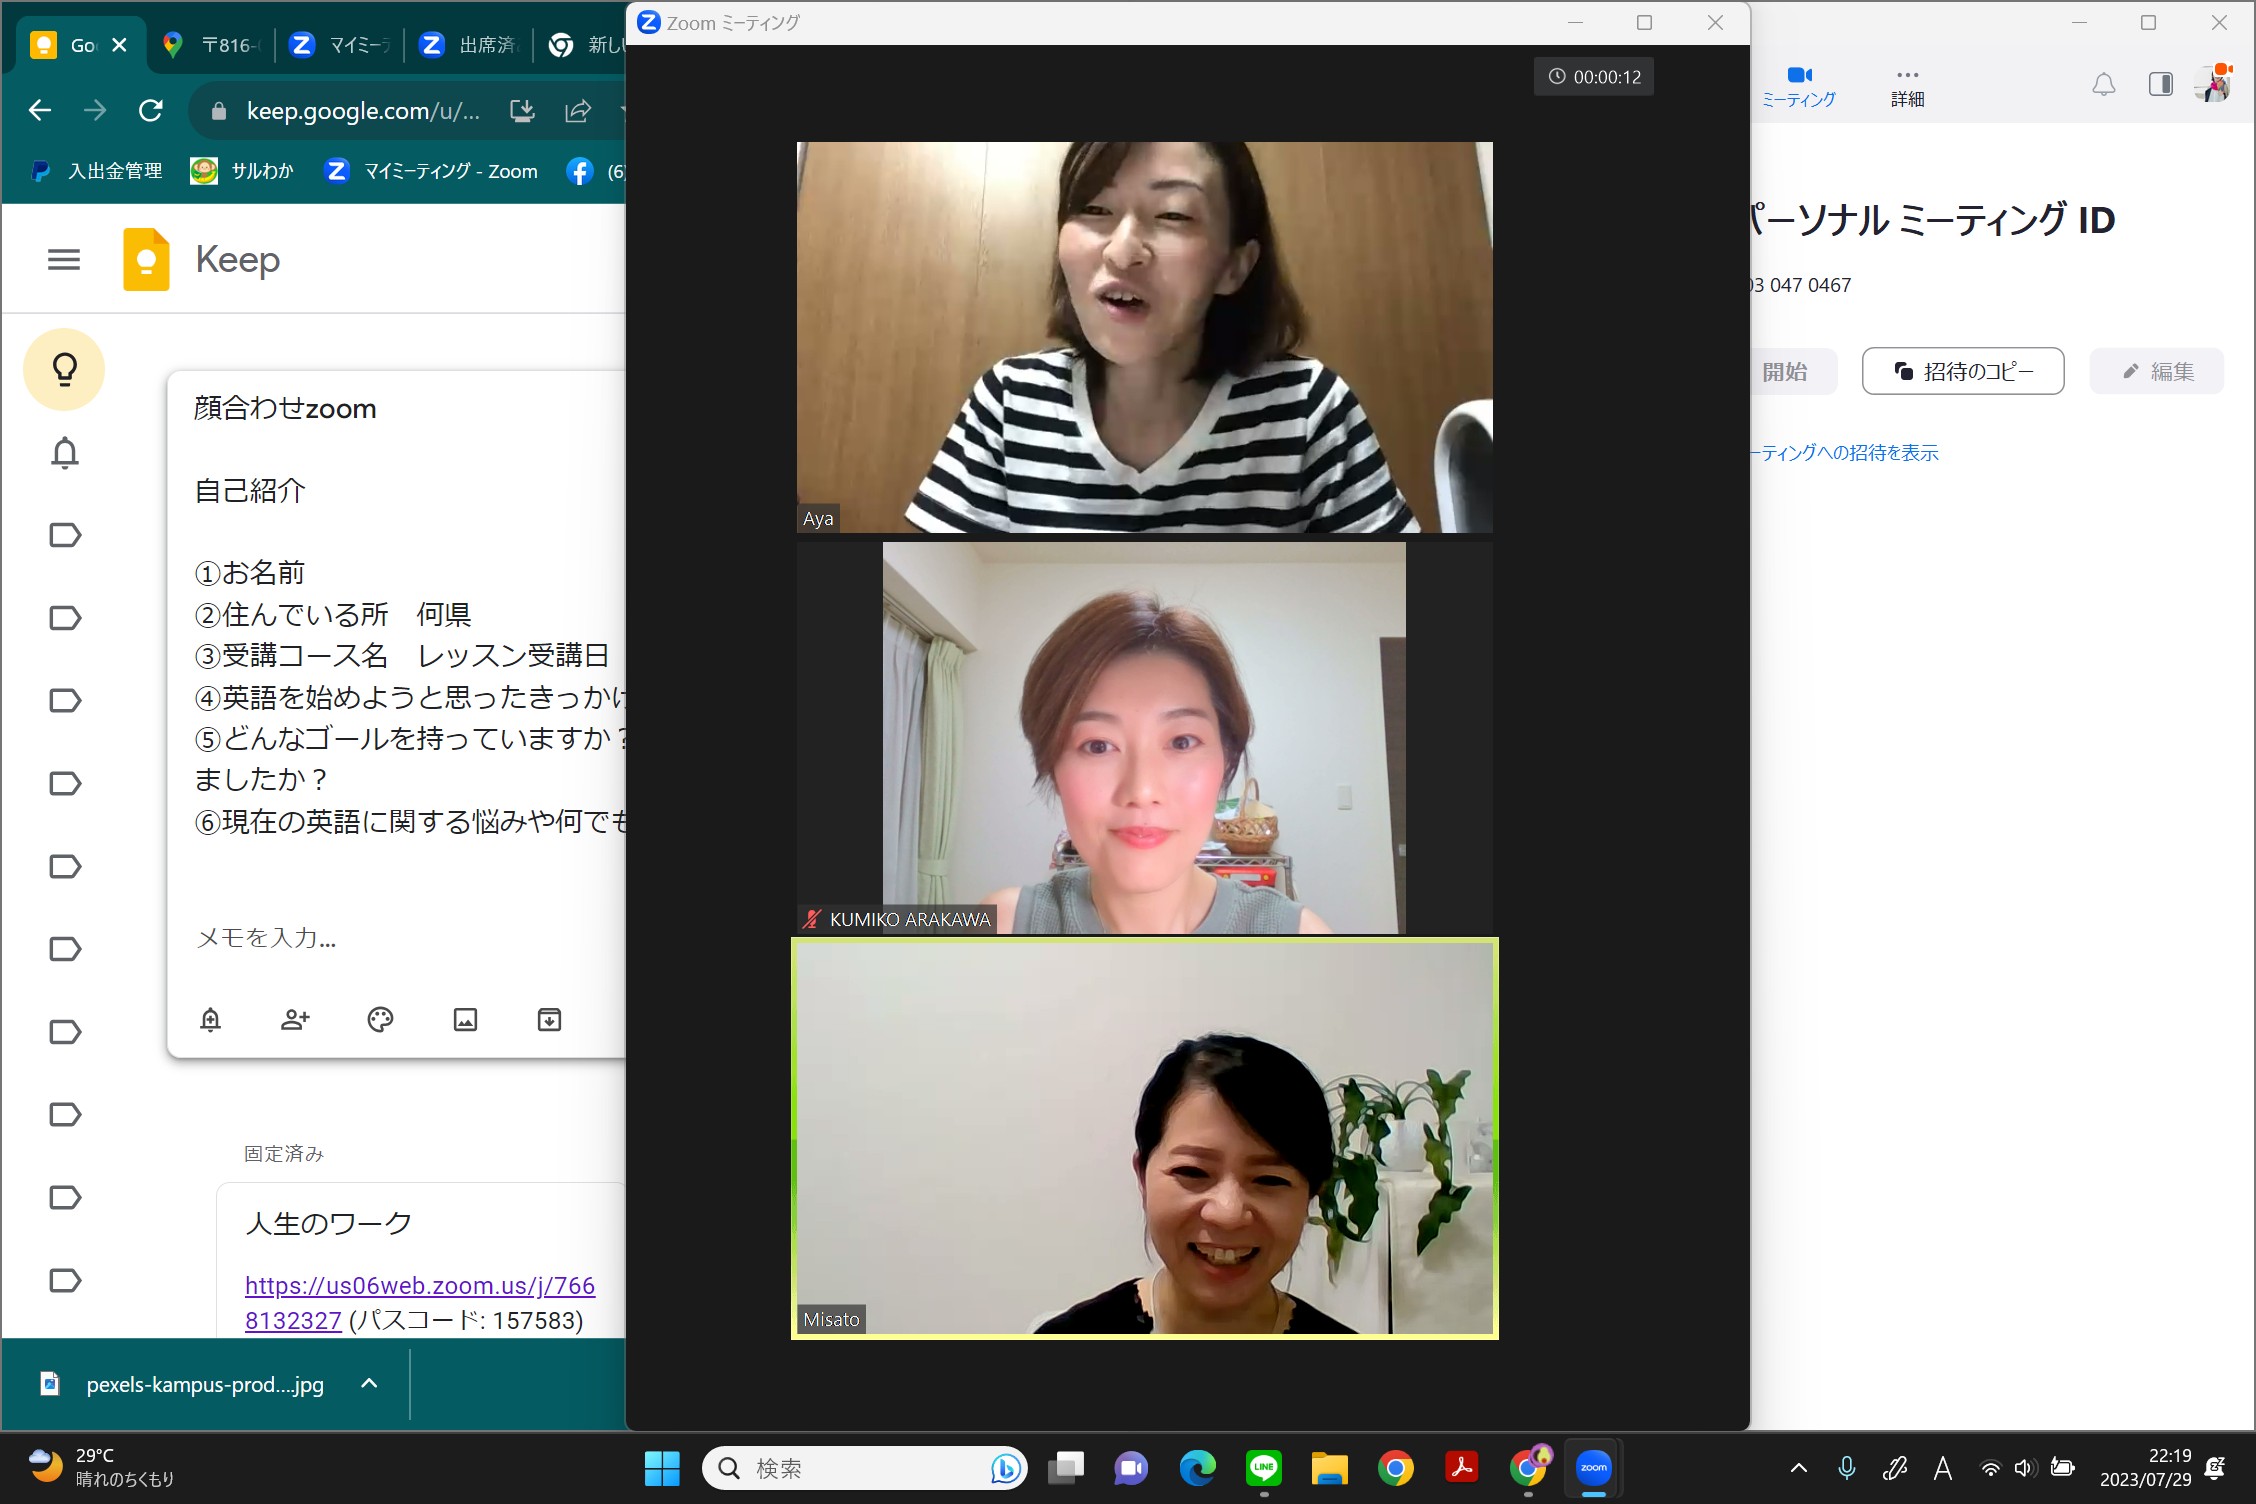This screenshot has height=1504, width=2256.
Task: Archive the 顔合わせzoom note
Action: 549,1020
